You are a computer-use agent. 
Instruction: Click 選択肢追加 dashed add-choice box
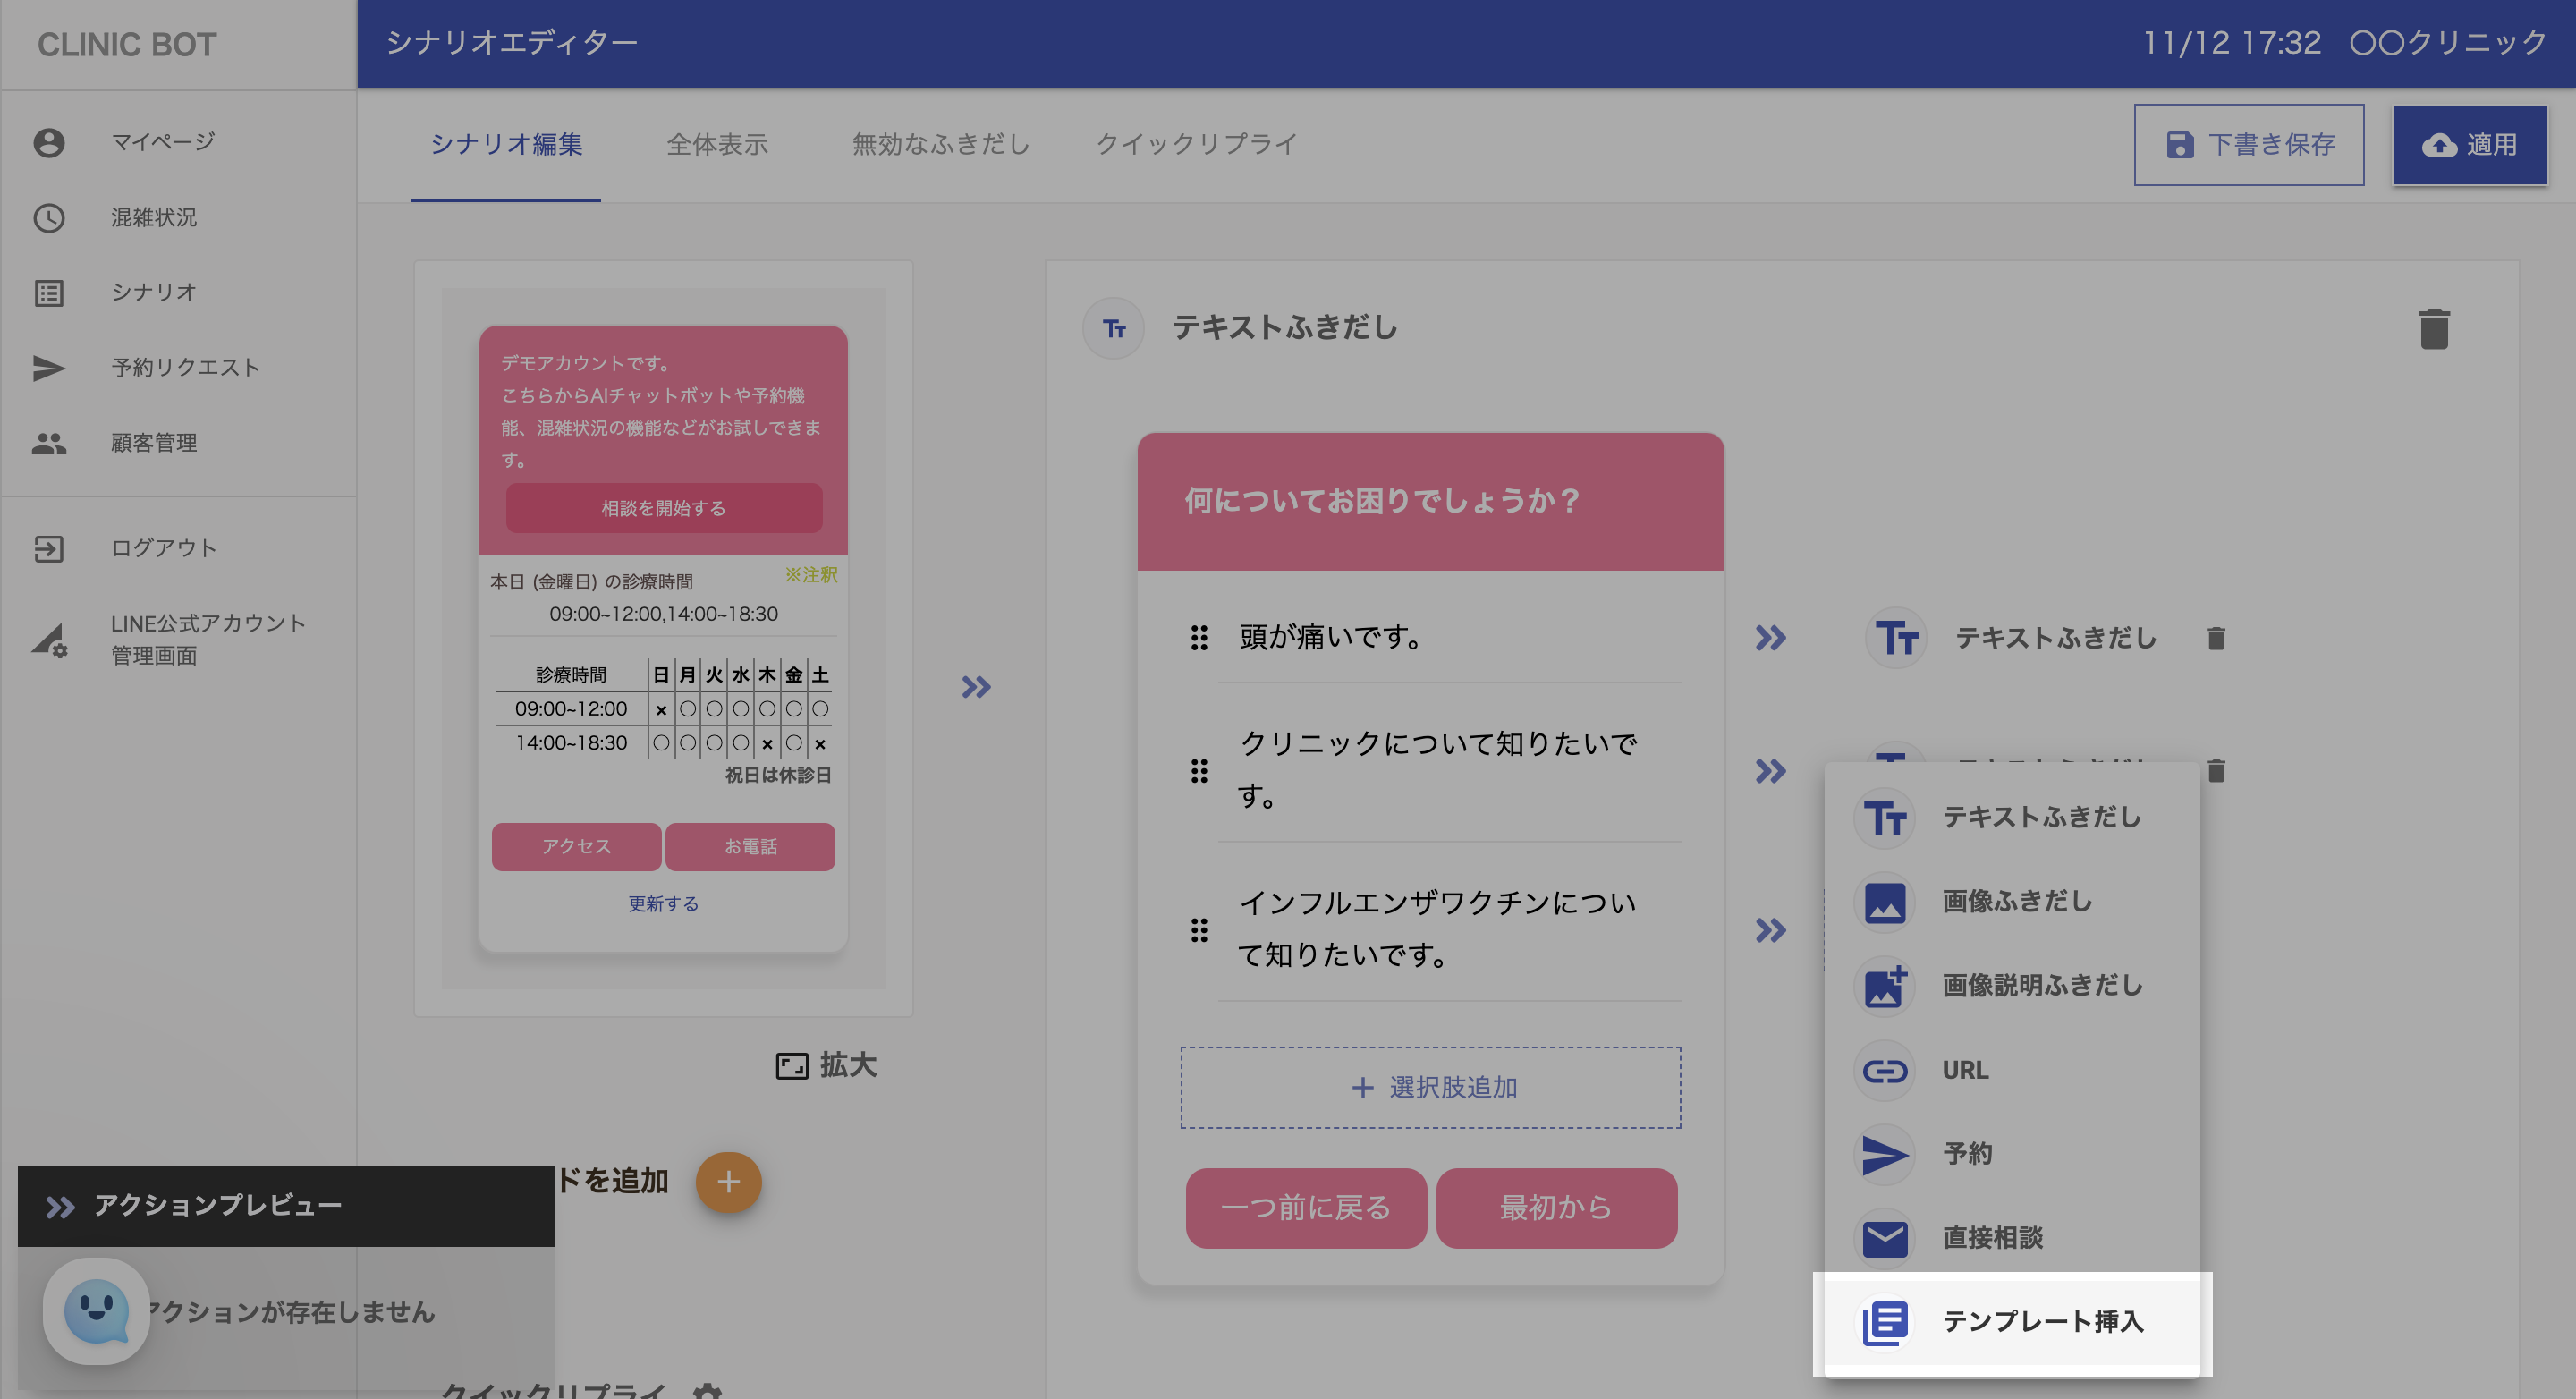(x=1430, y=1087)
